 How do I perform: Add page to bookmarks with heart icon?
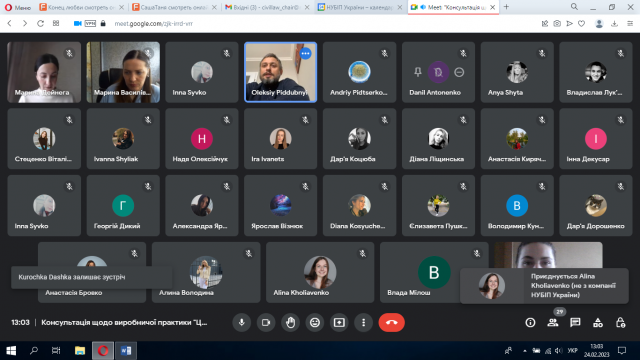(582, 24)
